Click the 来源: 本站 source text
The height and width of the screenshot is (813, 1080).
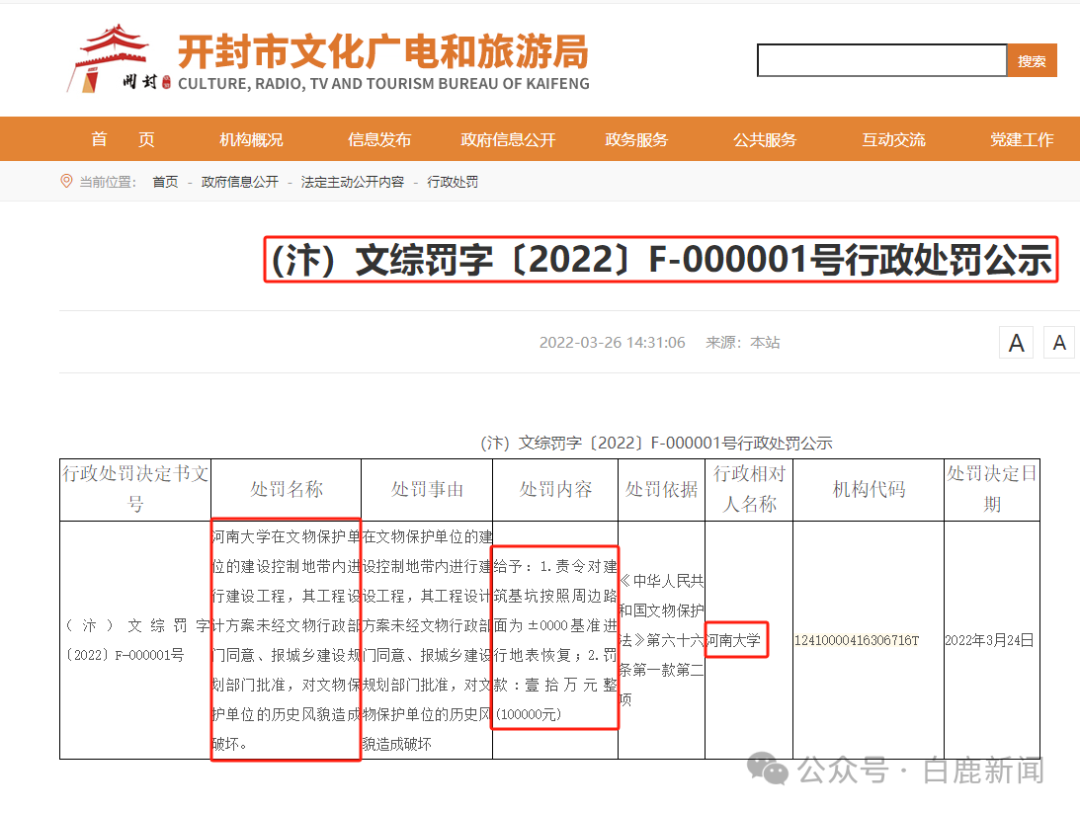742,342
